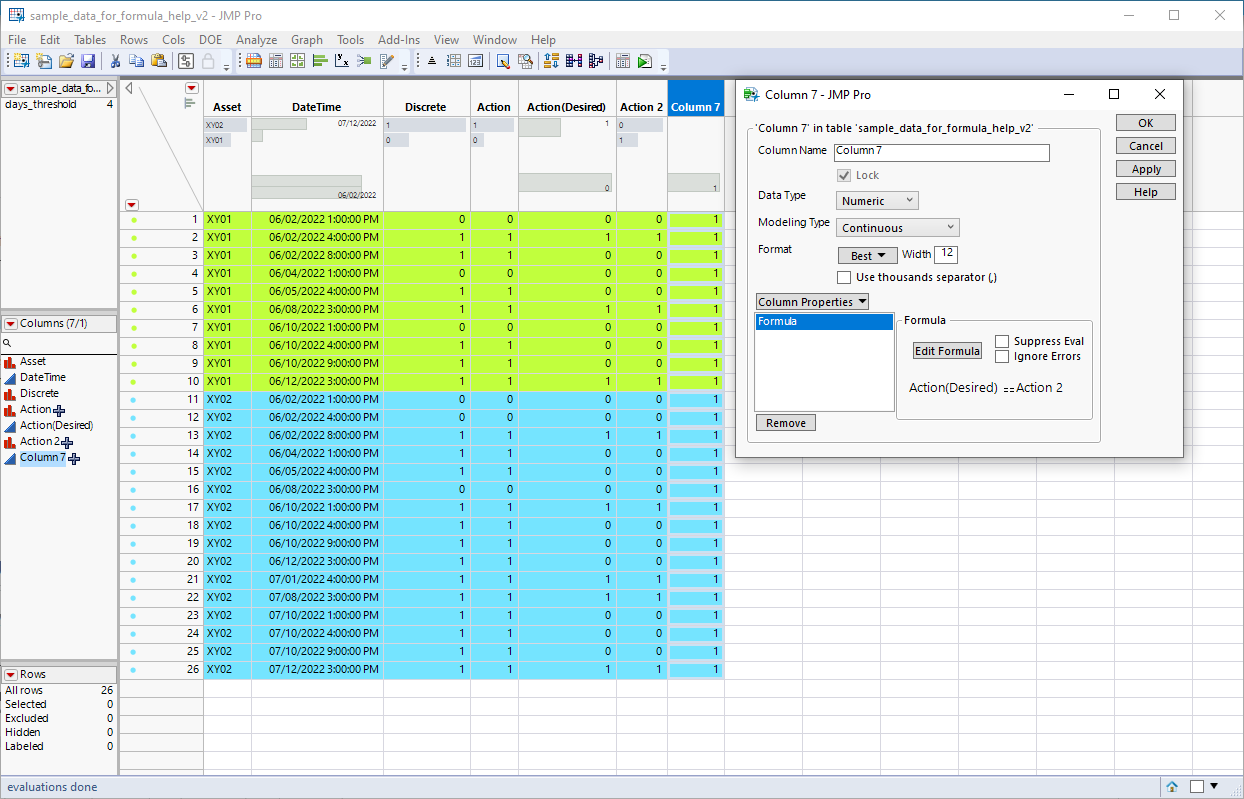
Task: Select Formula in the column properties list
Action: [x=823, y=322]
